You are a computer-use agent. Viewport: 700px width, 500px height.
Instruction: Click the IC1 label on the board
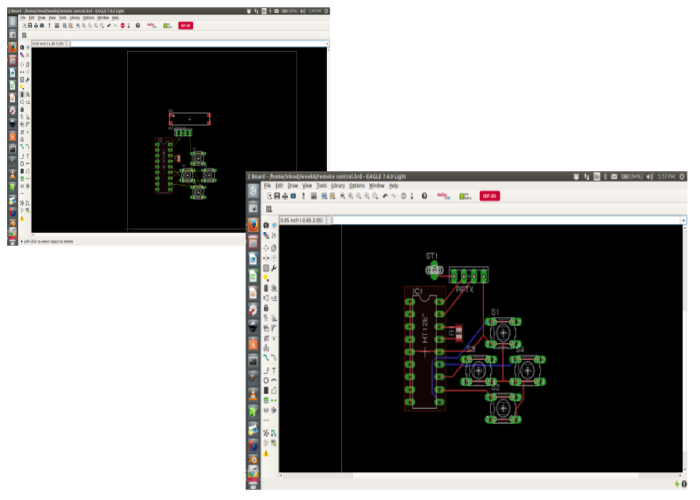point(418,292)
